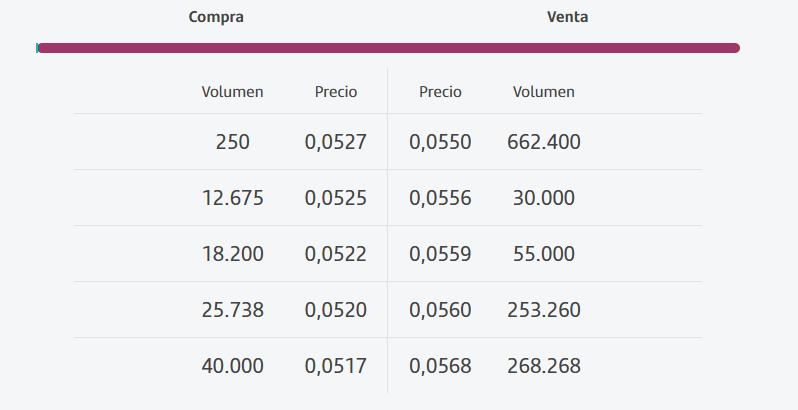Select the buy price 0,0527

(335, 142)
